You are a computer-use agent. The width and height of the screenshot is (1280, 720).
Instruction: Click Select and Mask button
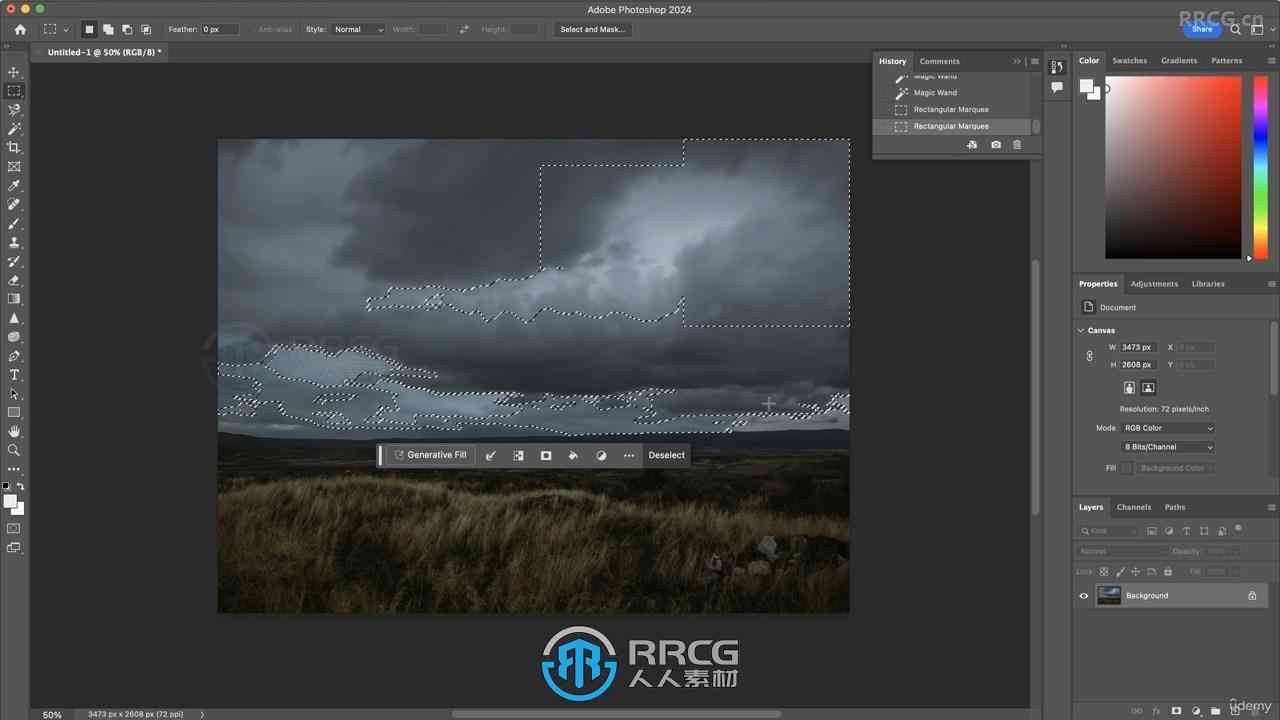pyautogui.click(x=592, y=30)
